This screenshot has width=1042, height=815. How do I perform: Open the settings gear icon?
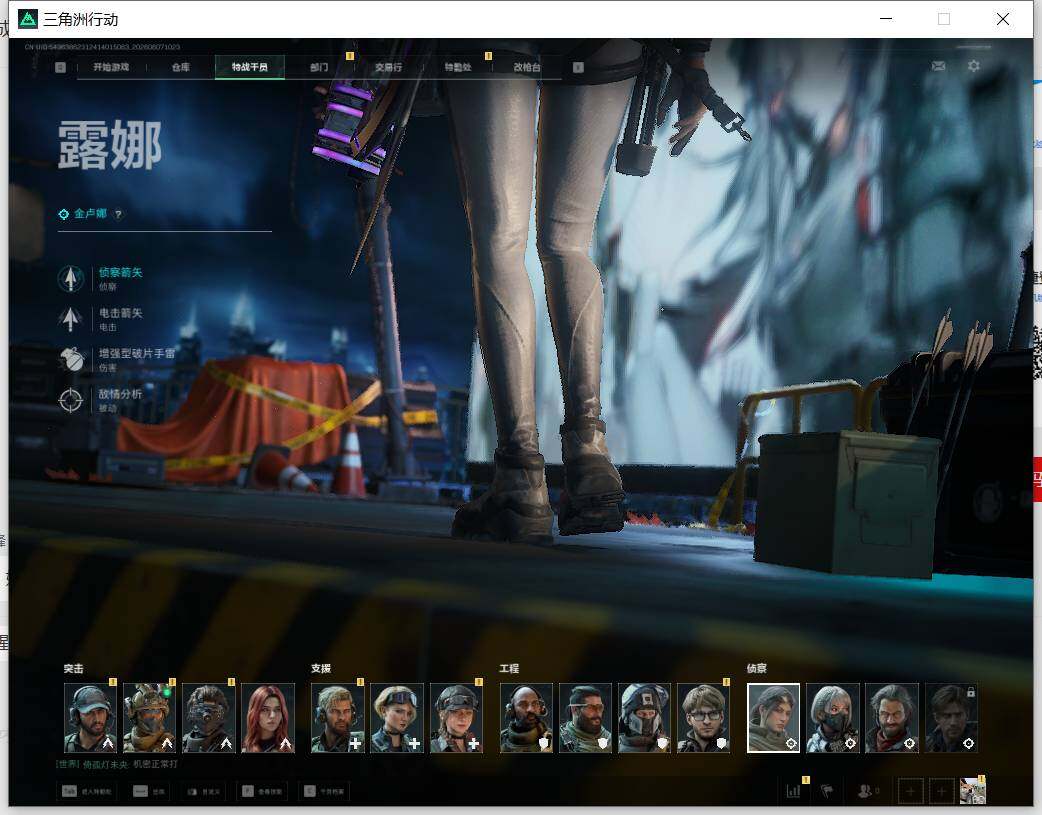(974, 66)
